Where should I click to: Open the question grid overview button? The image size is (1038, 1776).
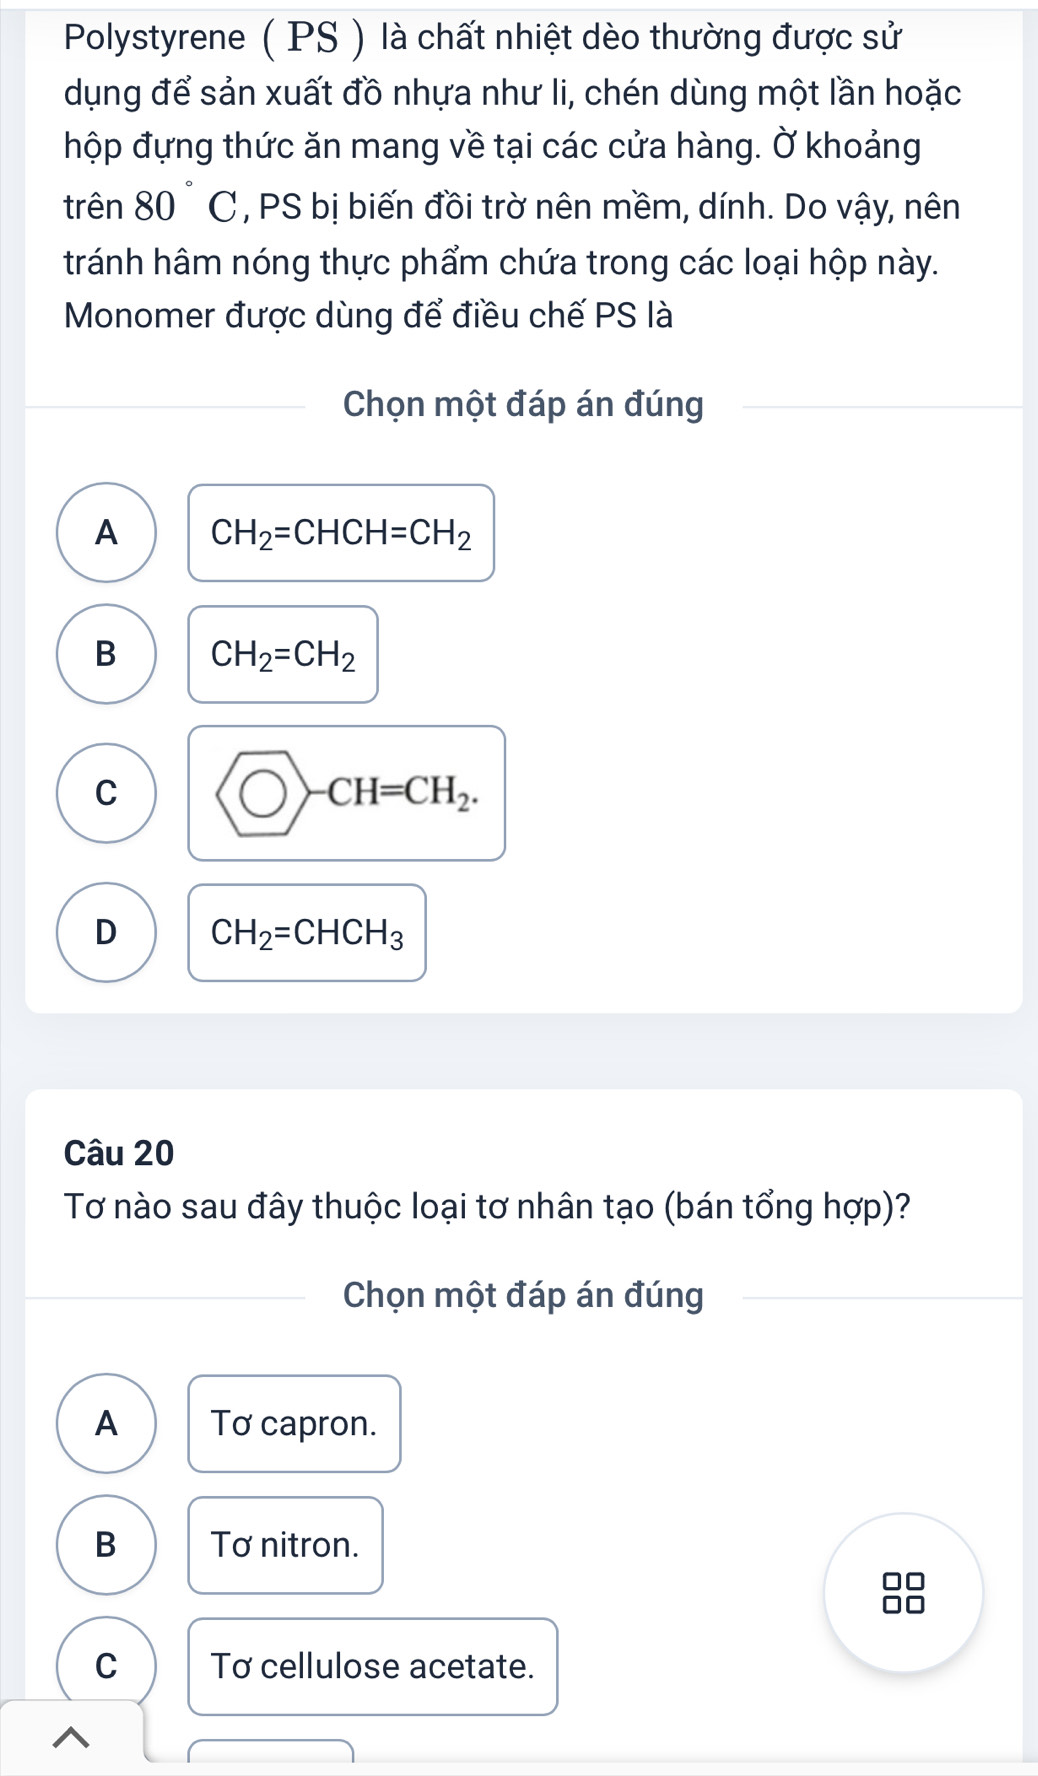point(903,1592)
